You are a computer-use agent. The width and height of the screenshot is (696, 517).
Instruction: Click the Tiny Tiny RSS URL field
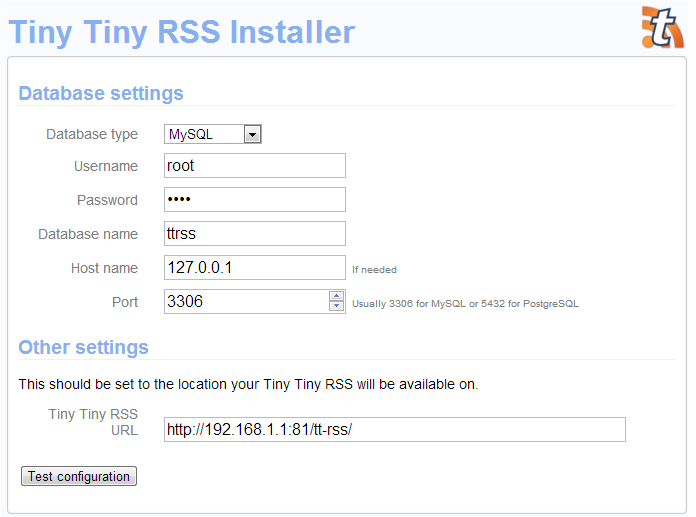tap(395, 430)
